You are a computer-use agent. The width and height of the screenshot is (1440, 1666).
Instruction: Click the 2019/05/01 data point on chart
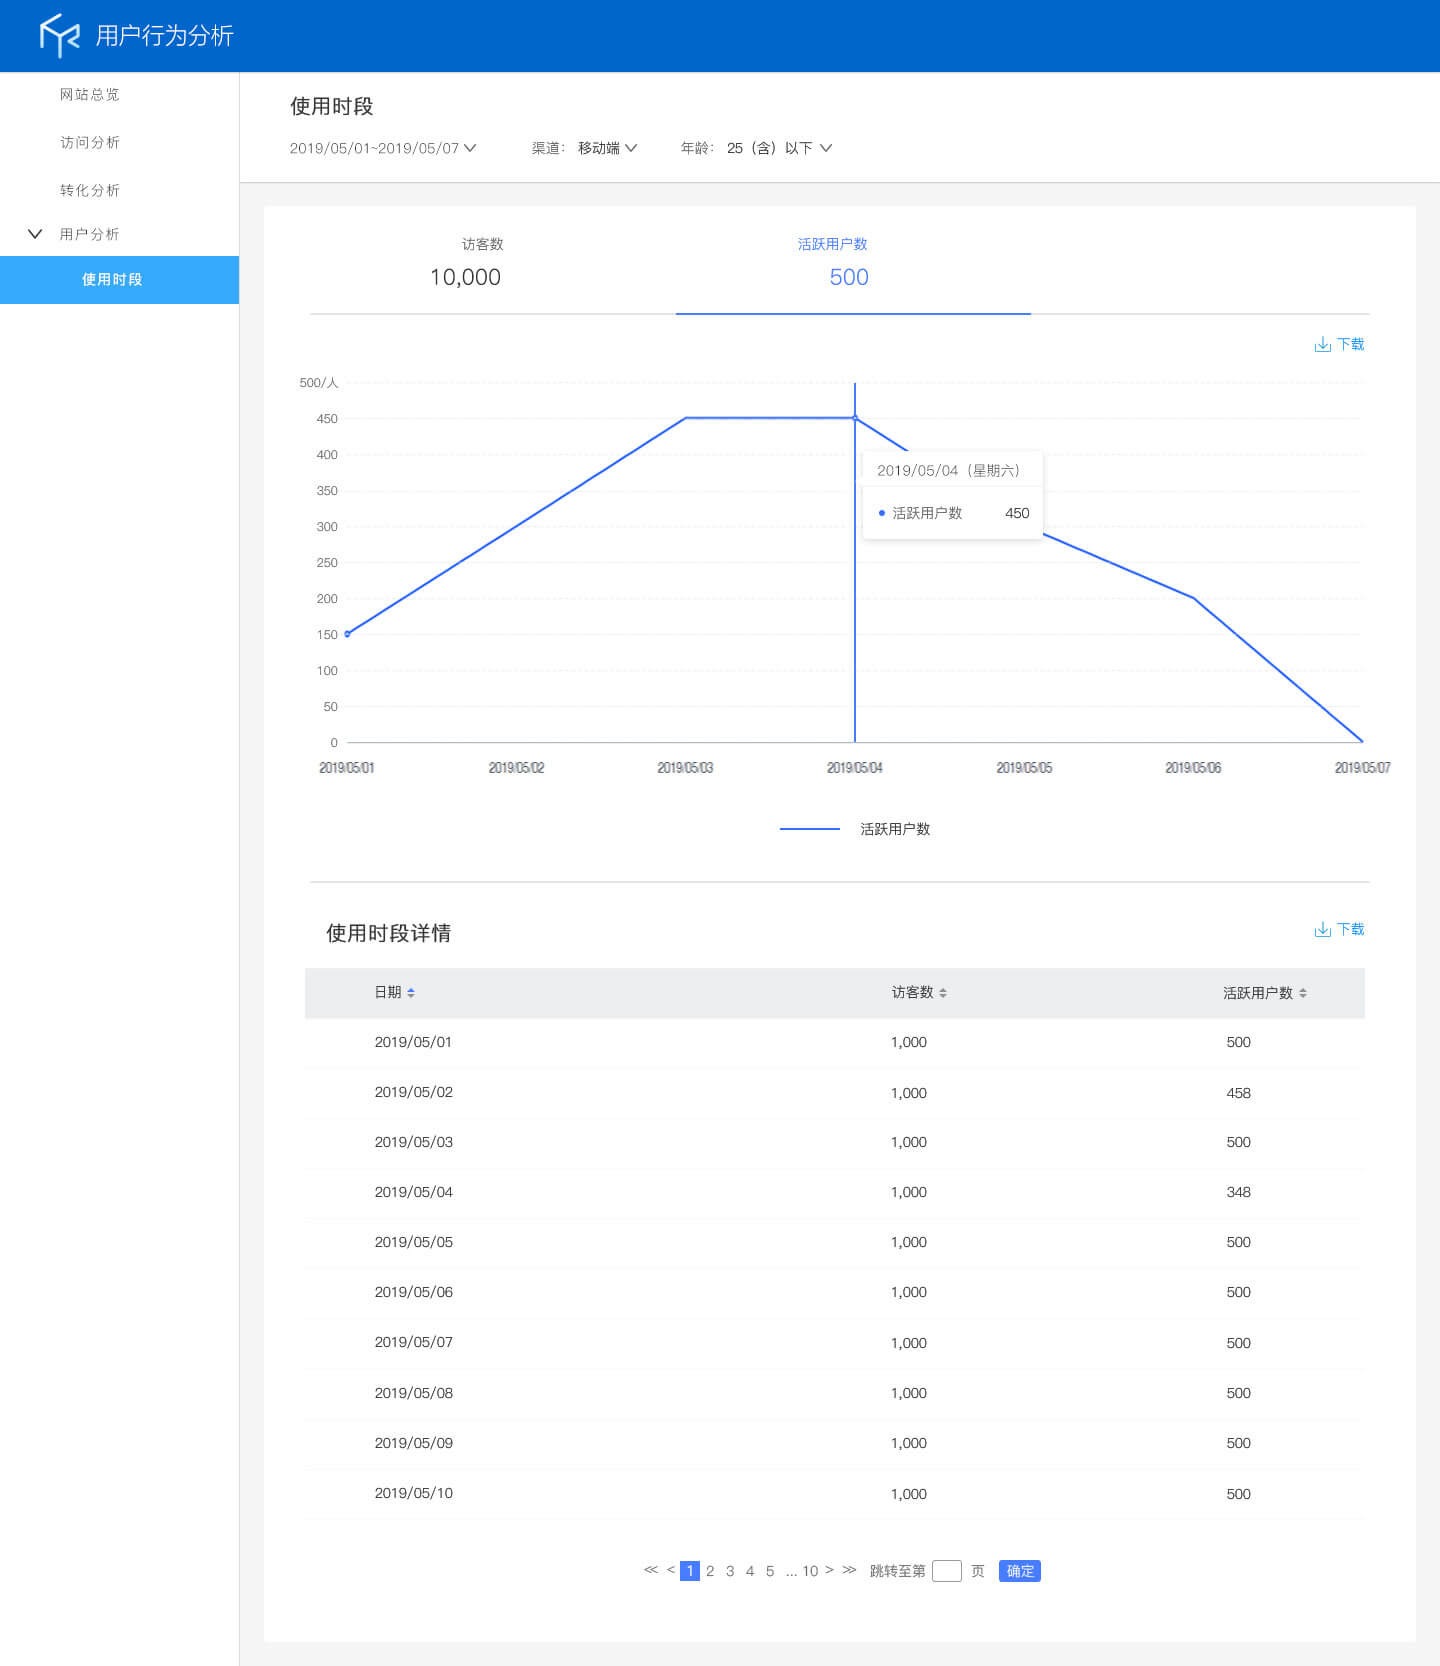point(347,634)
